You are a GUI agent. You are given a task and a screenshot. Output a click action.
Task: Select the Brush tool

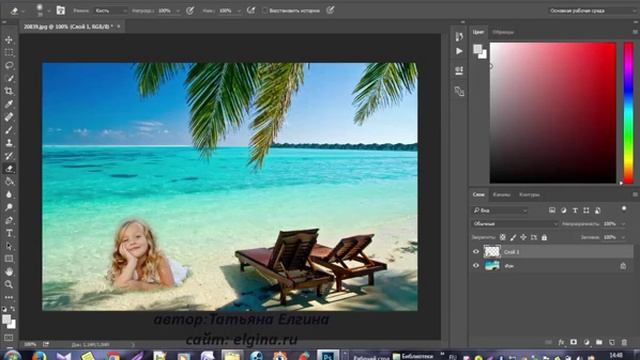(9, 130)
